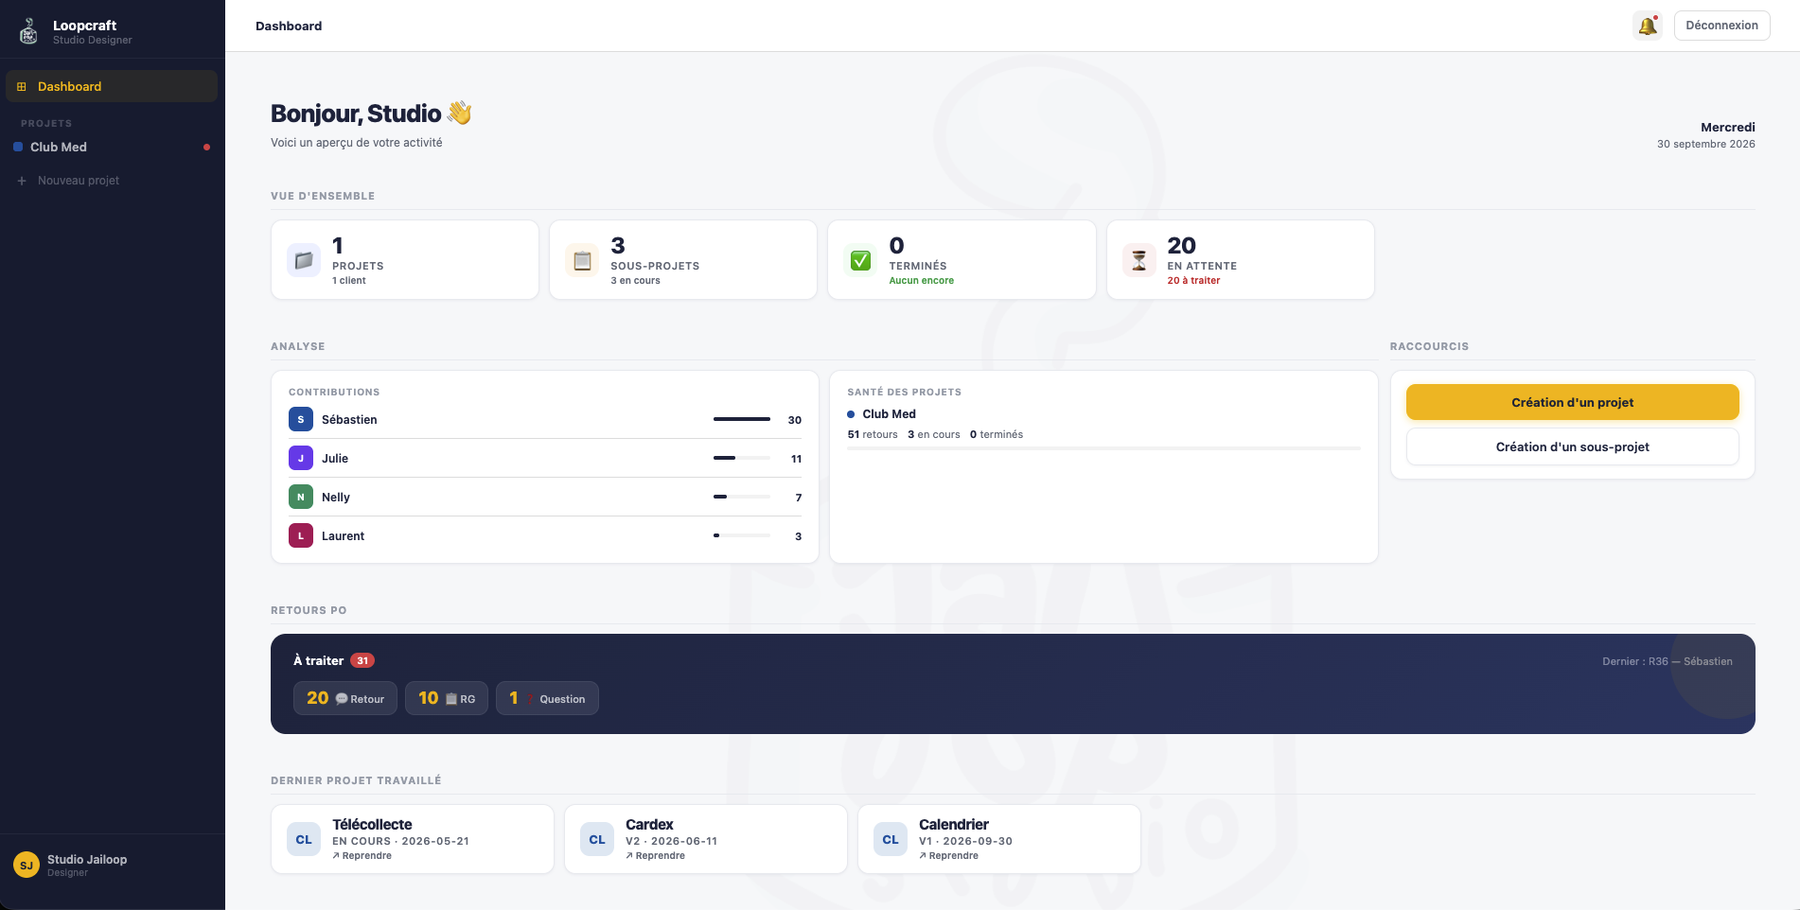Click the "51 retours" count text
Image resolution: width=1800 pixels, height=910 pixels.
click(x=872, y=435)
